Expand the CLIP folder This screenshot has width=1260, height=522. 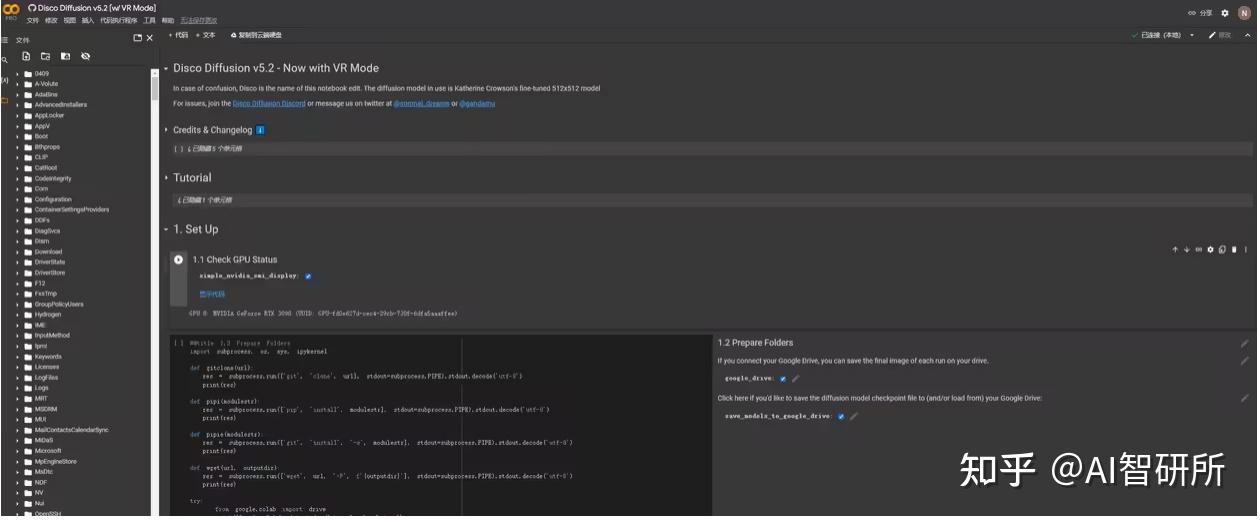(17, 157)
